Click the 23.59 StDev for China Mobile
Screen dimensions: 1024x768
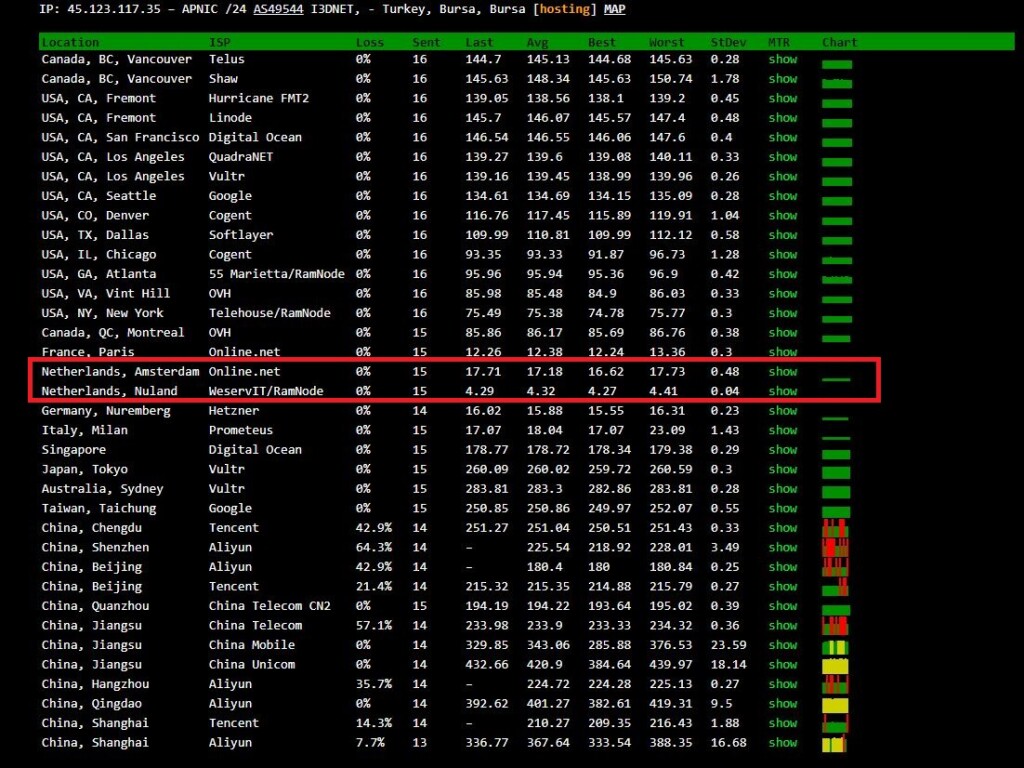728,645
